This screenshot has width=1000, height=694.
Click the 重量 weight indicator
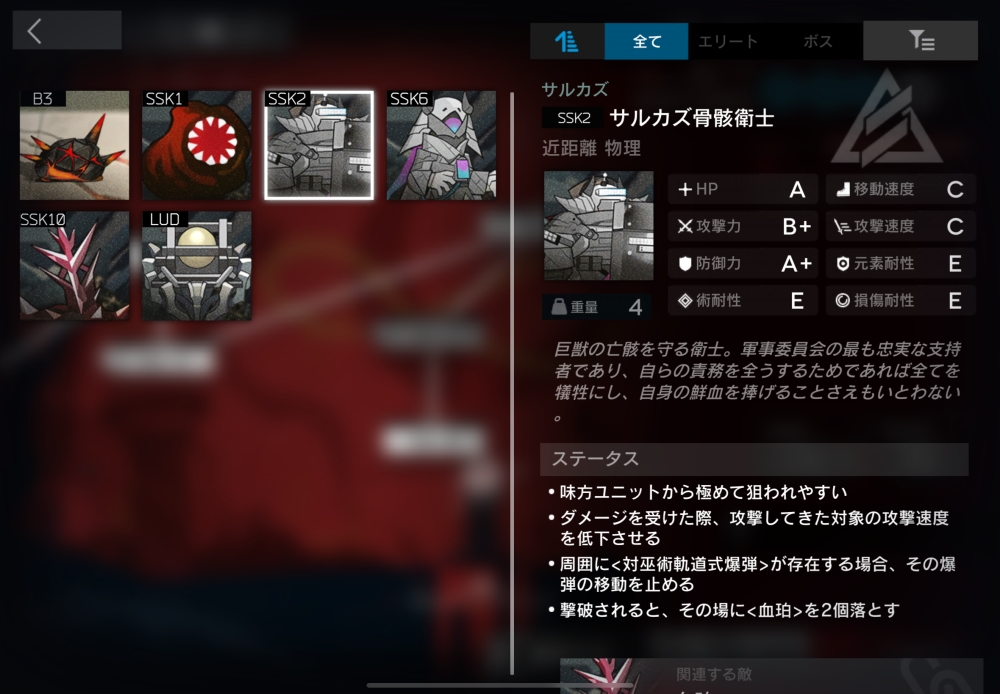pyautogui.click(x=597, y=307)
